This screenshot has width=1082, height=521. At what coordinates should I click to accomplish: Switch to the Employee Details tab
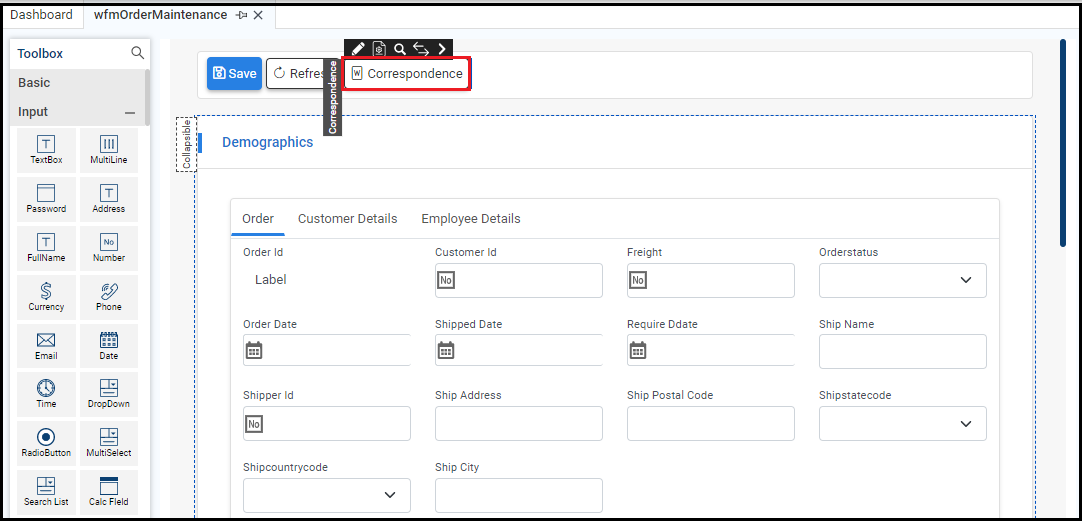coord(471,219)
